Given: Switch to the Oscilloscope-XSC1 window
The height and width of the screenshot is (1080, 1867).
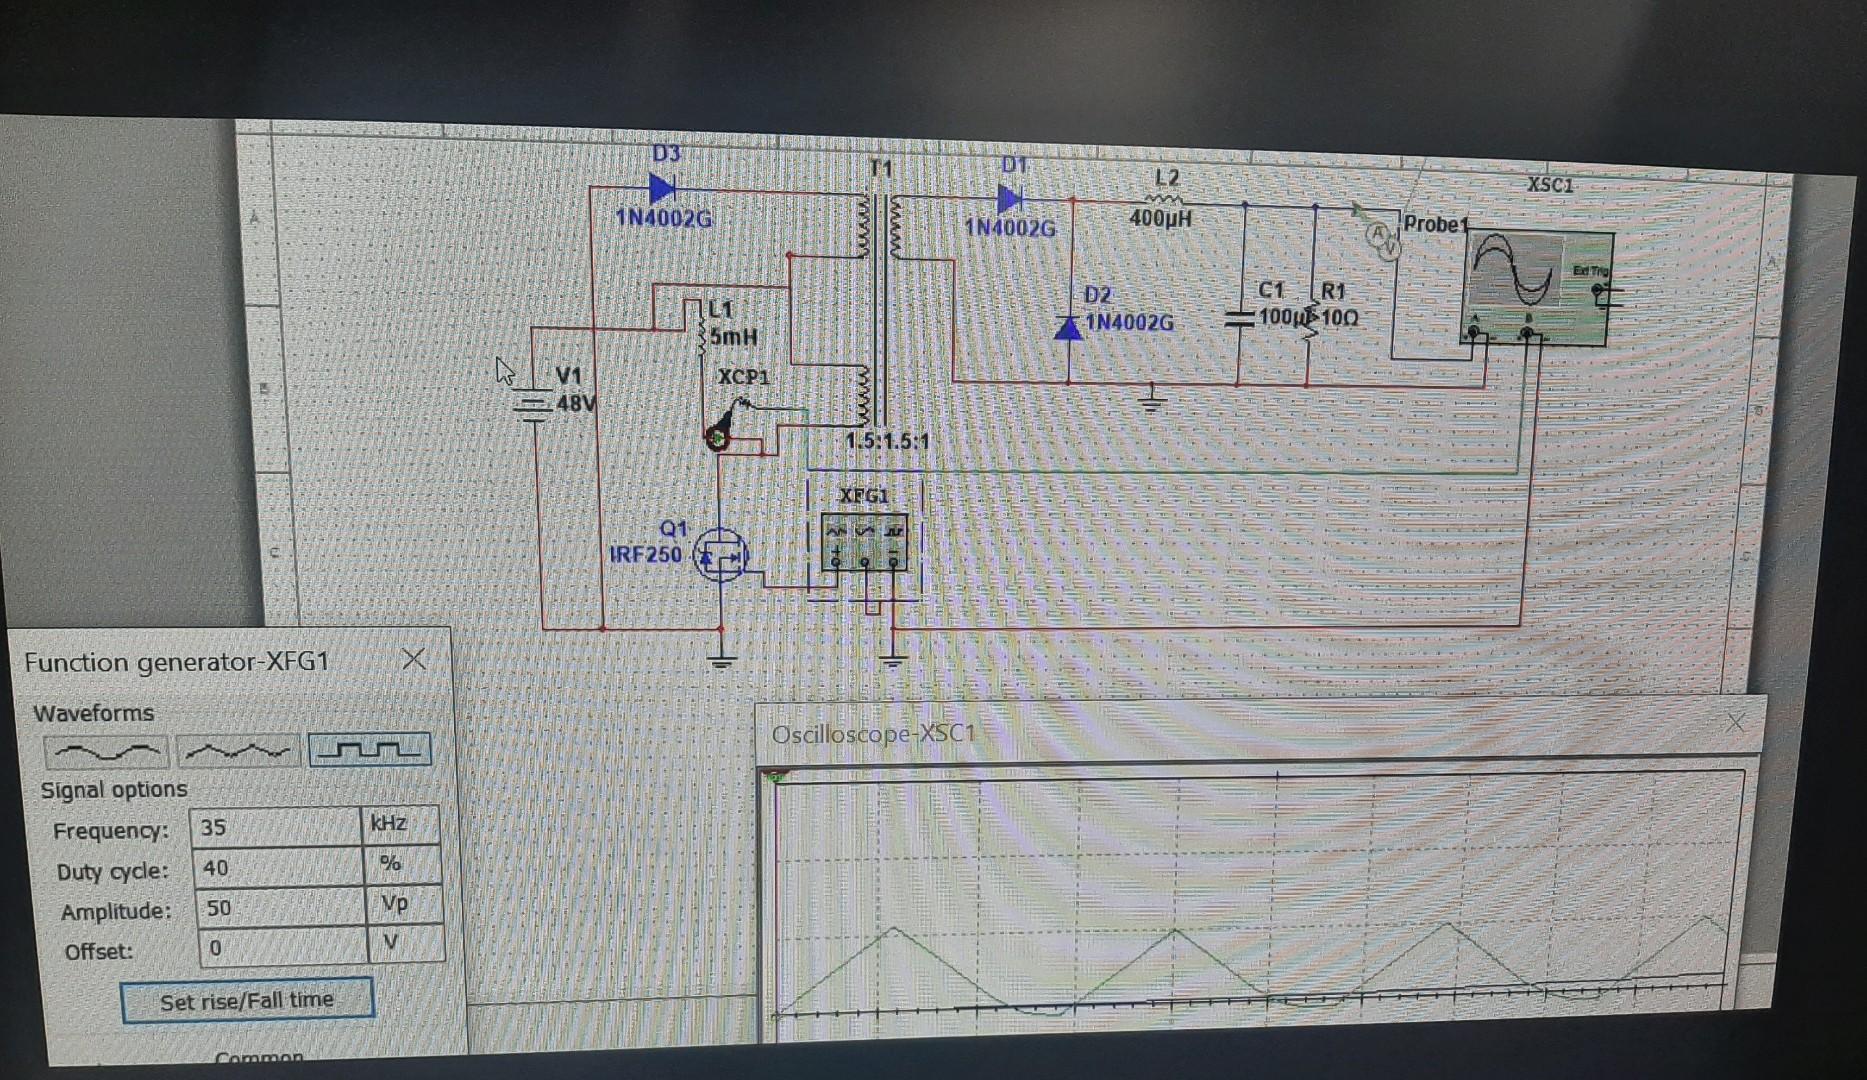Looking at the screenshot, I should tap(873, 733).
